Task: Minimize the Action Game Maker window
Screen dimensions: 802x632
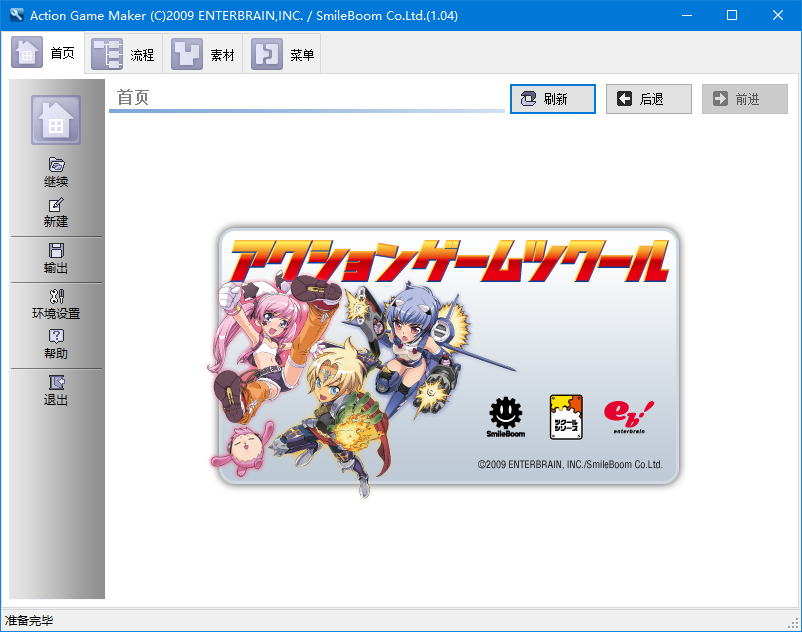Action: click(687, 15)
